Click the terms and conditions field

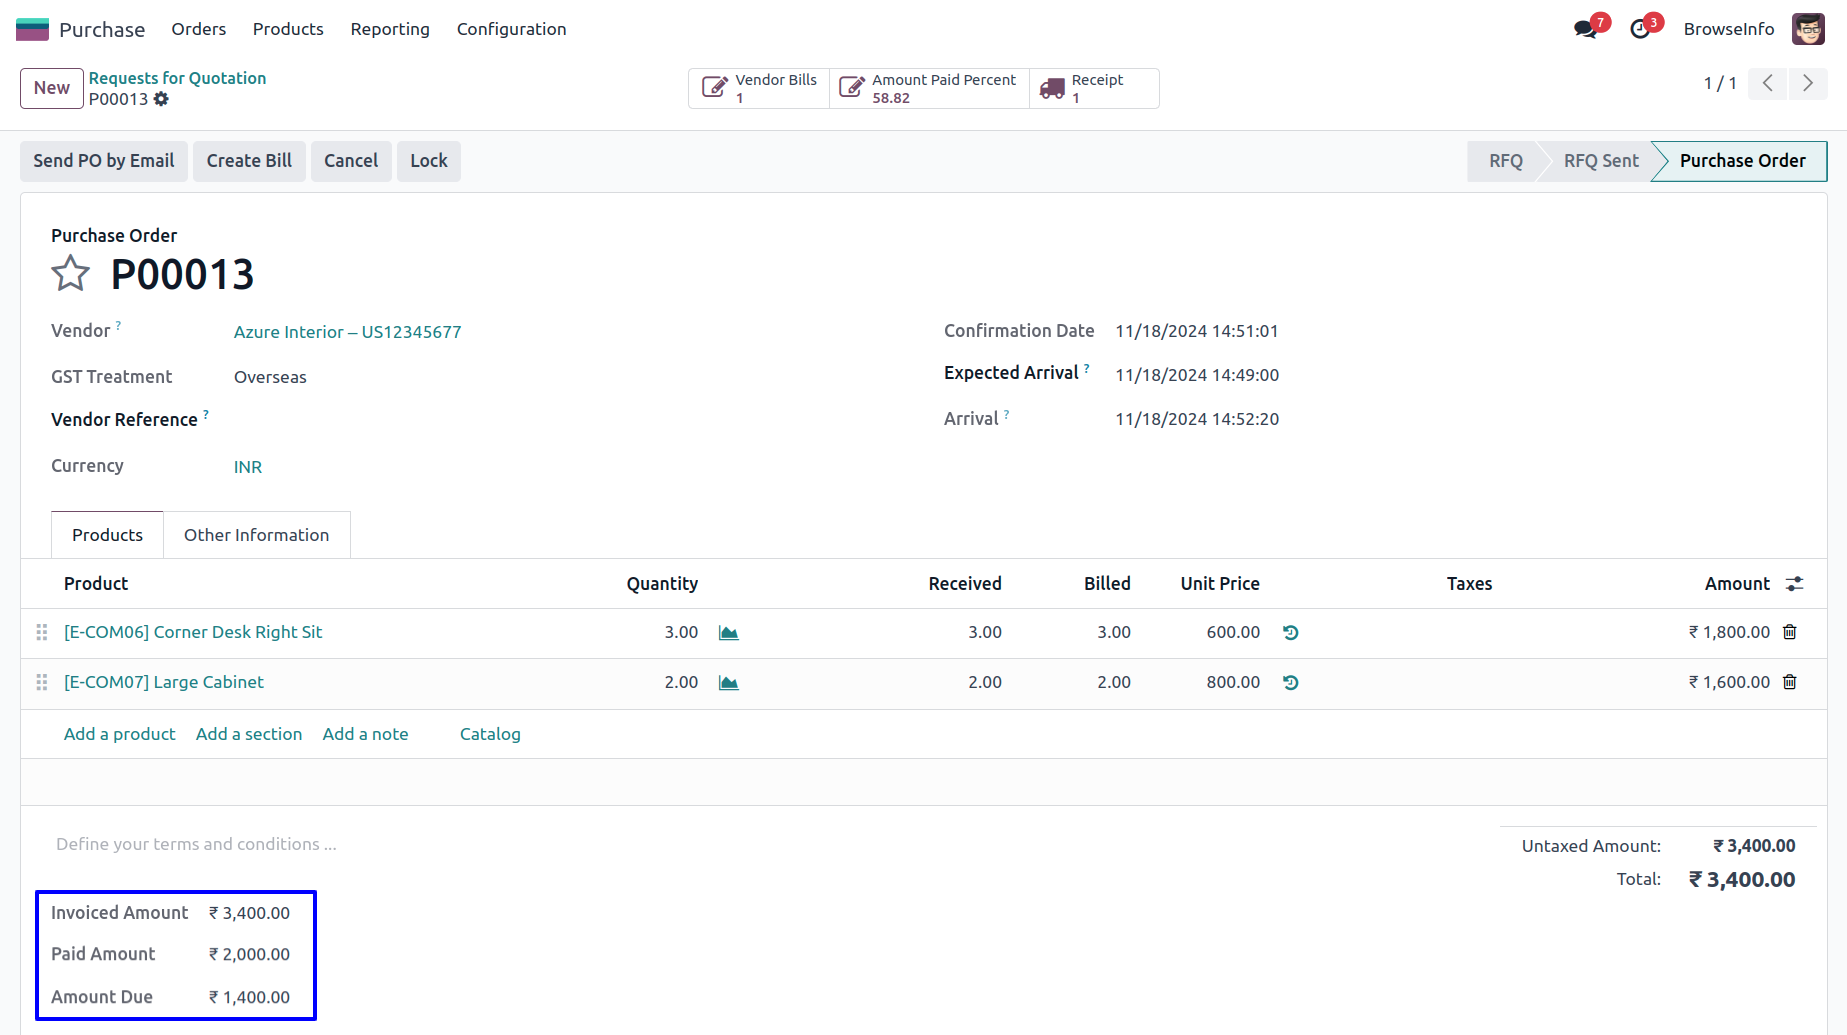point(196,844)
